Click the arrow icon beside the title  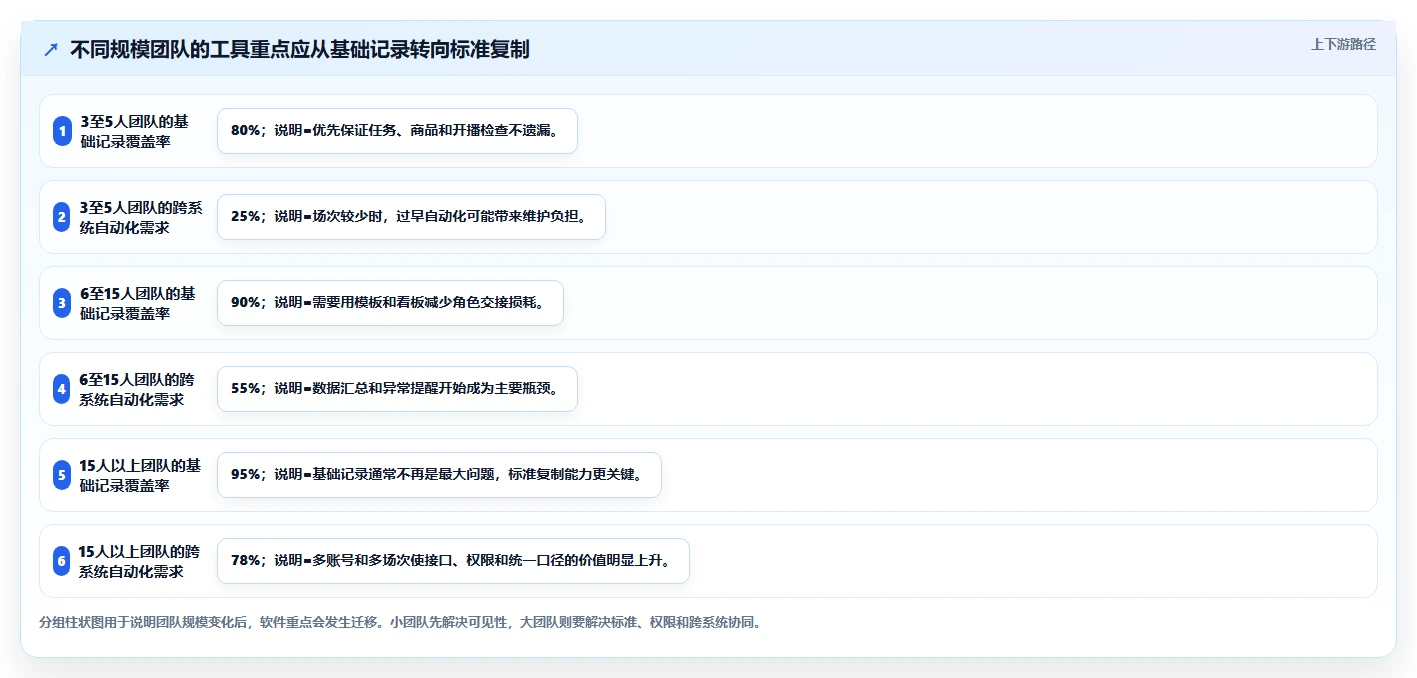(x=50, y=49)
